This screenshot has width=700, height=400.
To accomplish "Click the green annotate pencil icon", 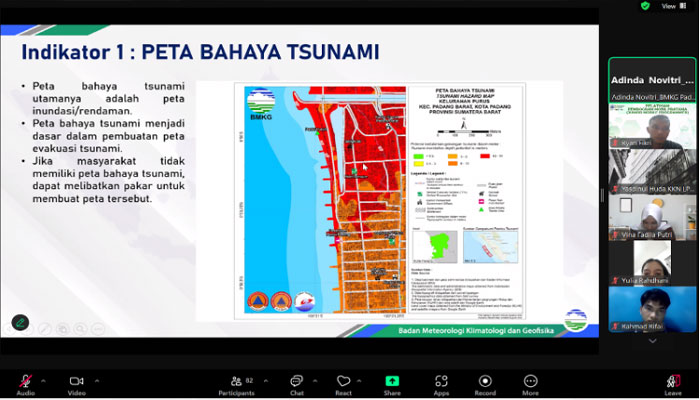I will coord(19,322).
